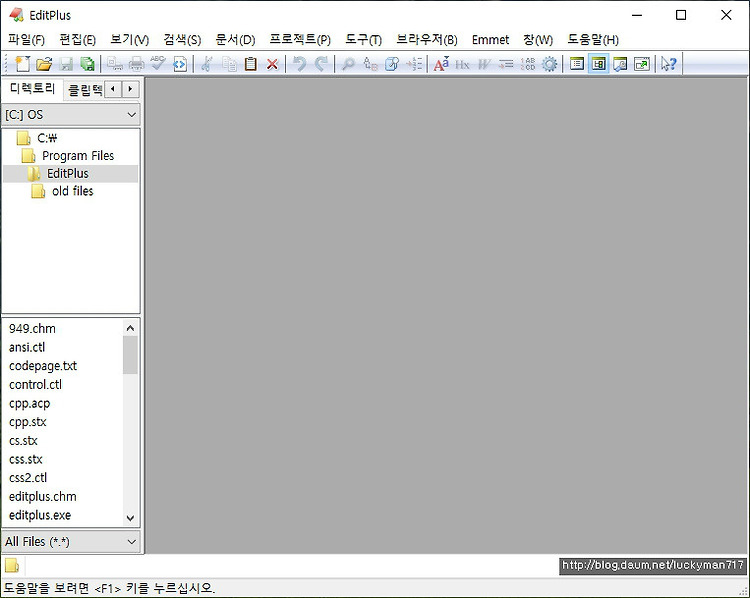Image resolution: width=750 pixels, height=598 pixels.
Task: Click the Open file folder icon
Action: 44,64
